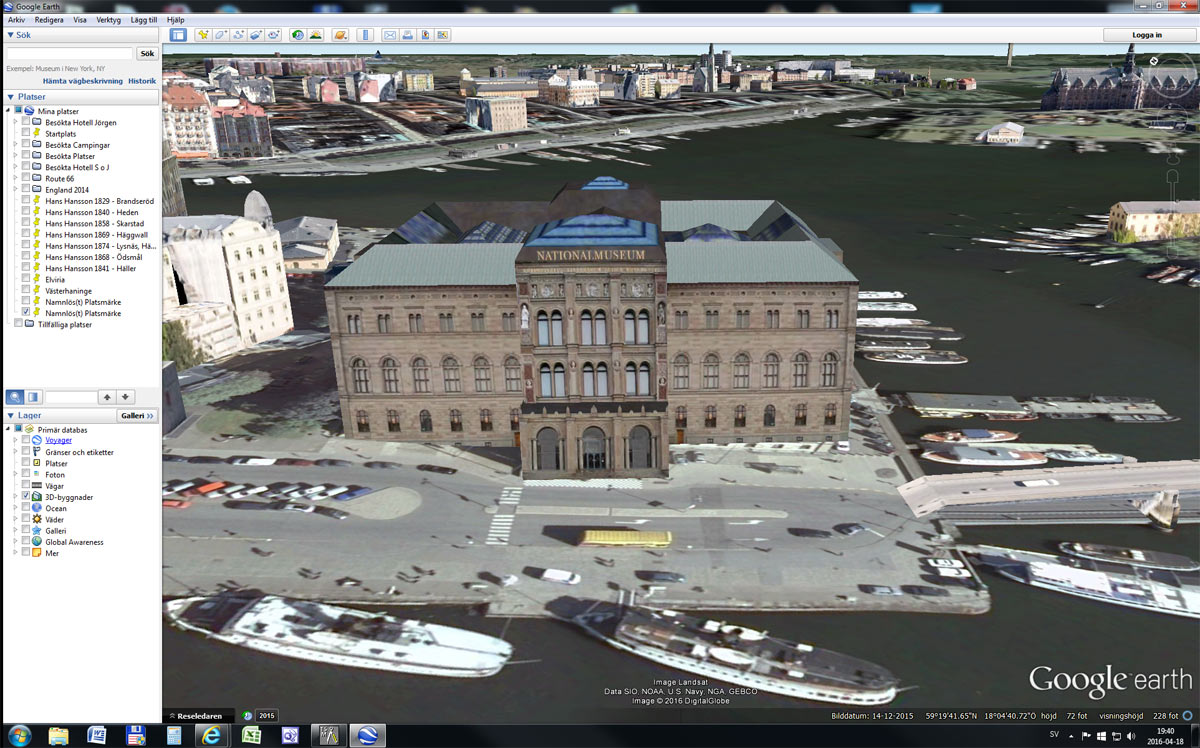
Task: Expand the Mer layer group
Action: [x=15, y=553]
